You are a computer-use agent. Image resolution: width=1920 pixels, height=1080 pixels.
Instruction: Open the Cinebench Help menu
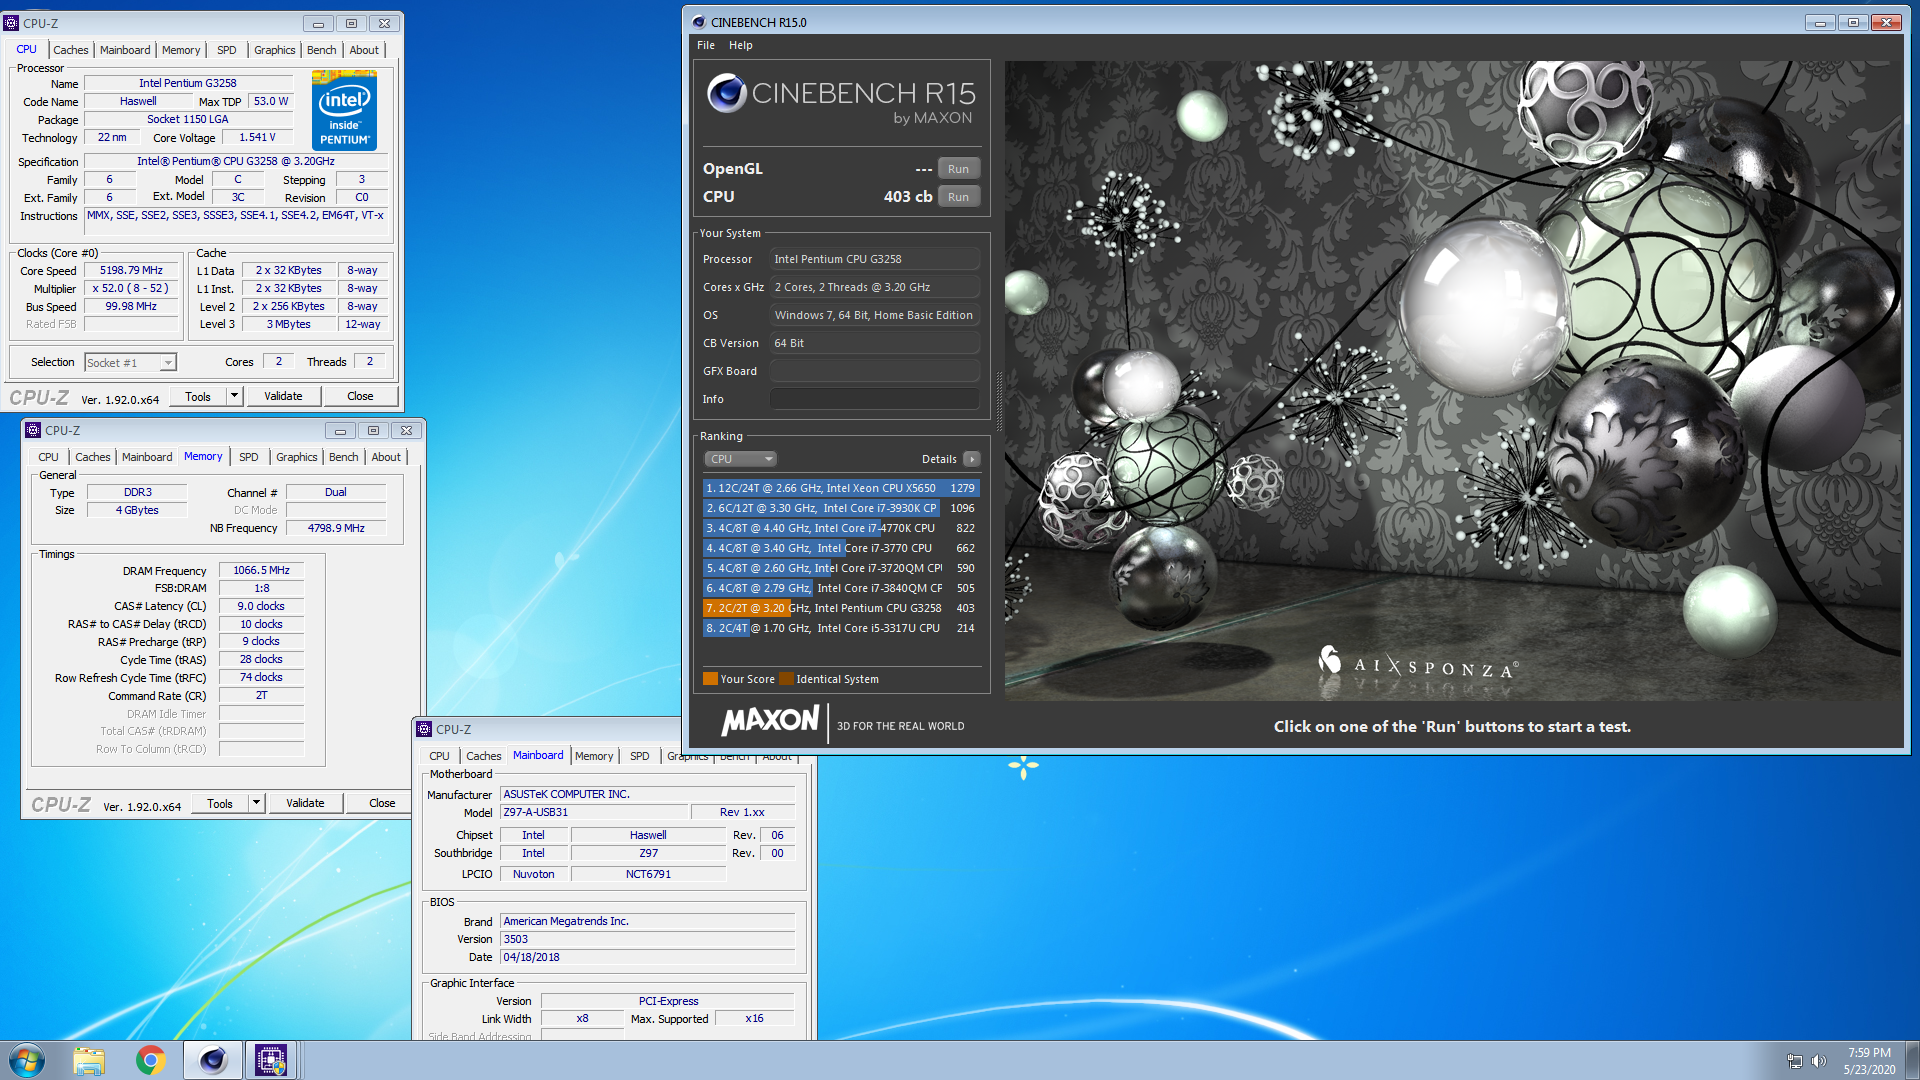pos(741,45)
